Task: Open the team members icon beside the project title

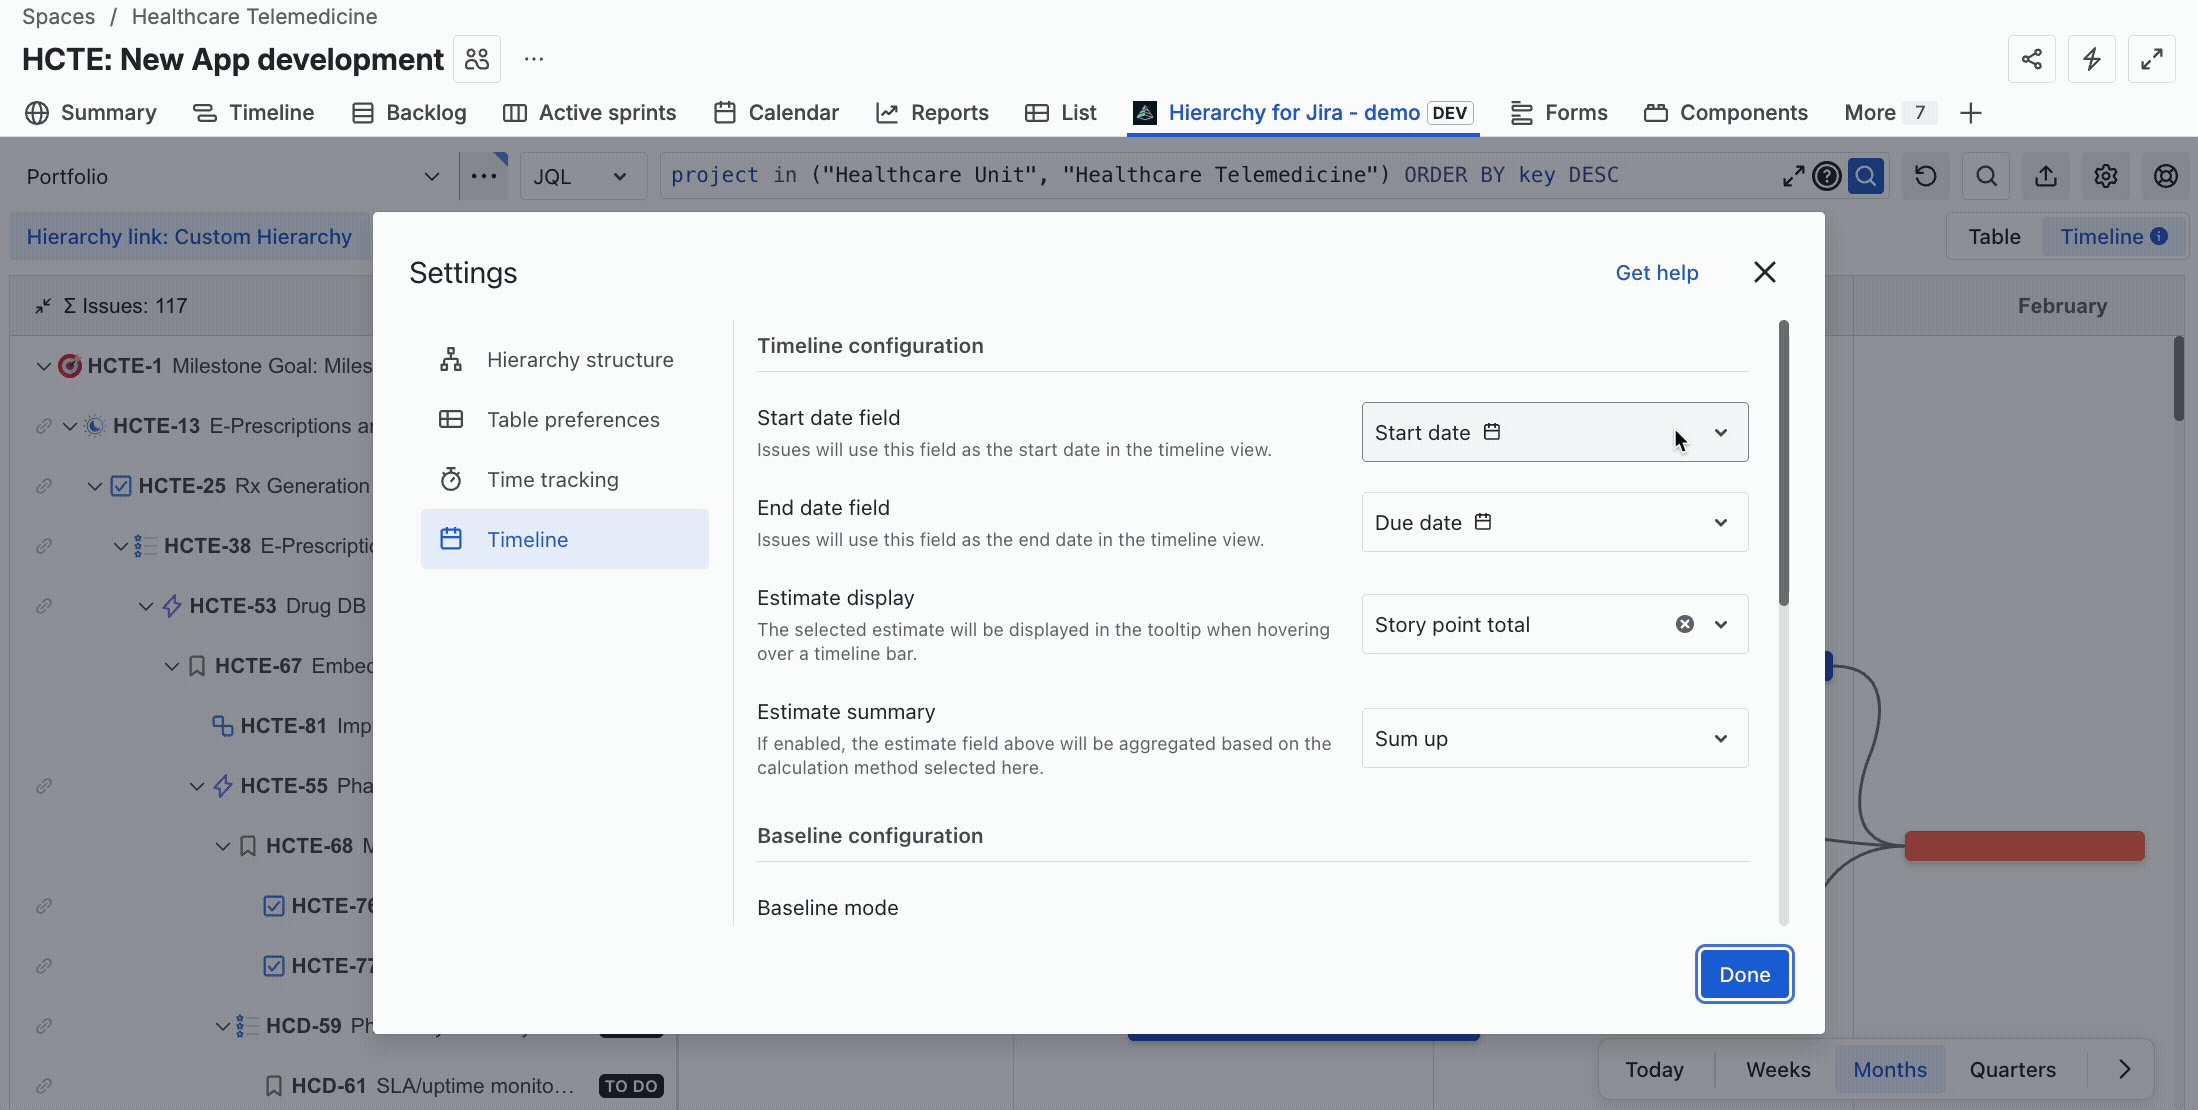Action: 477,59
